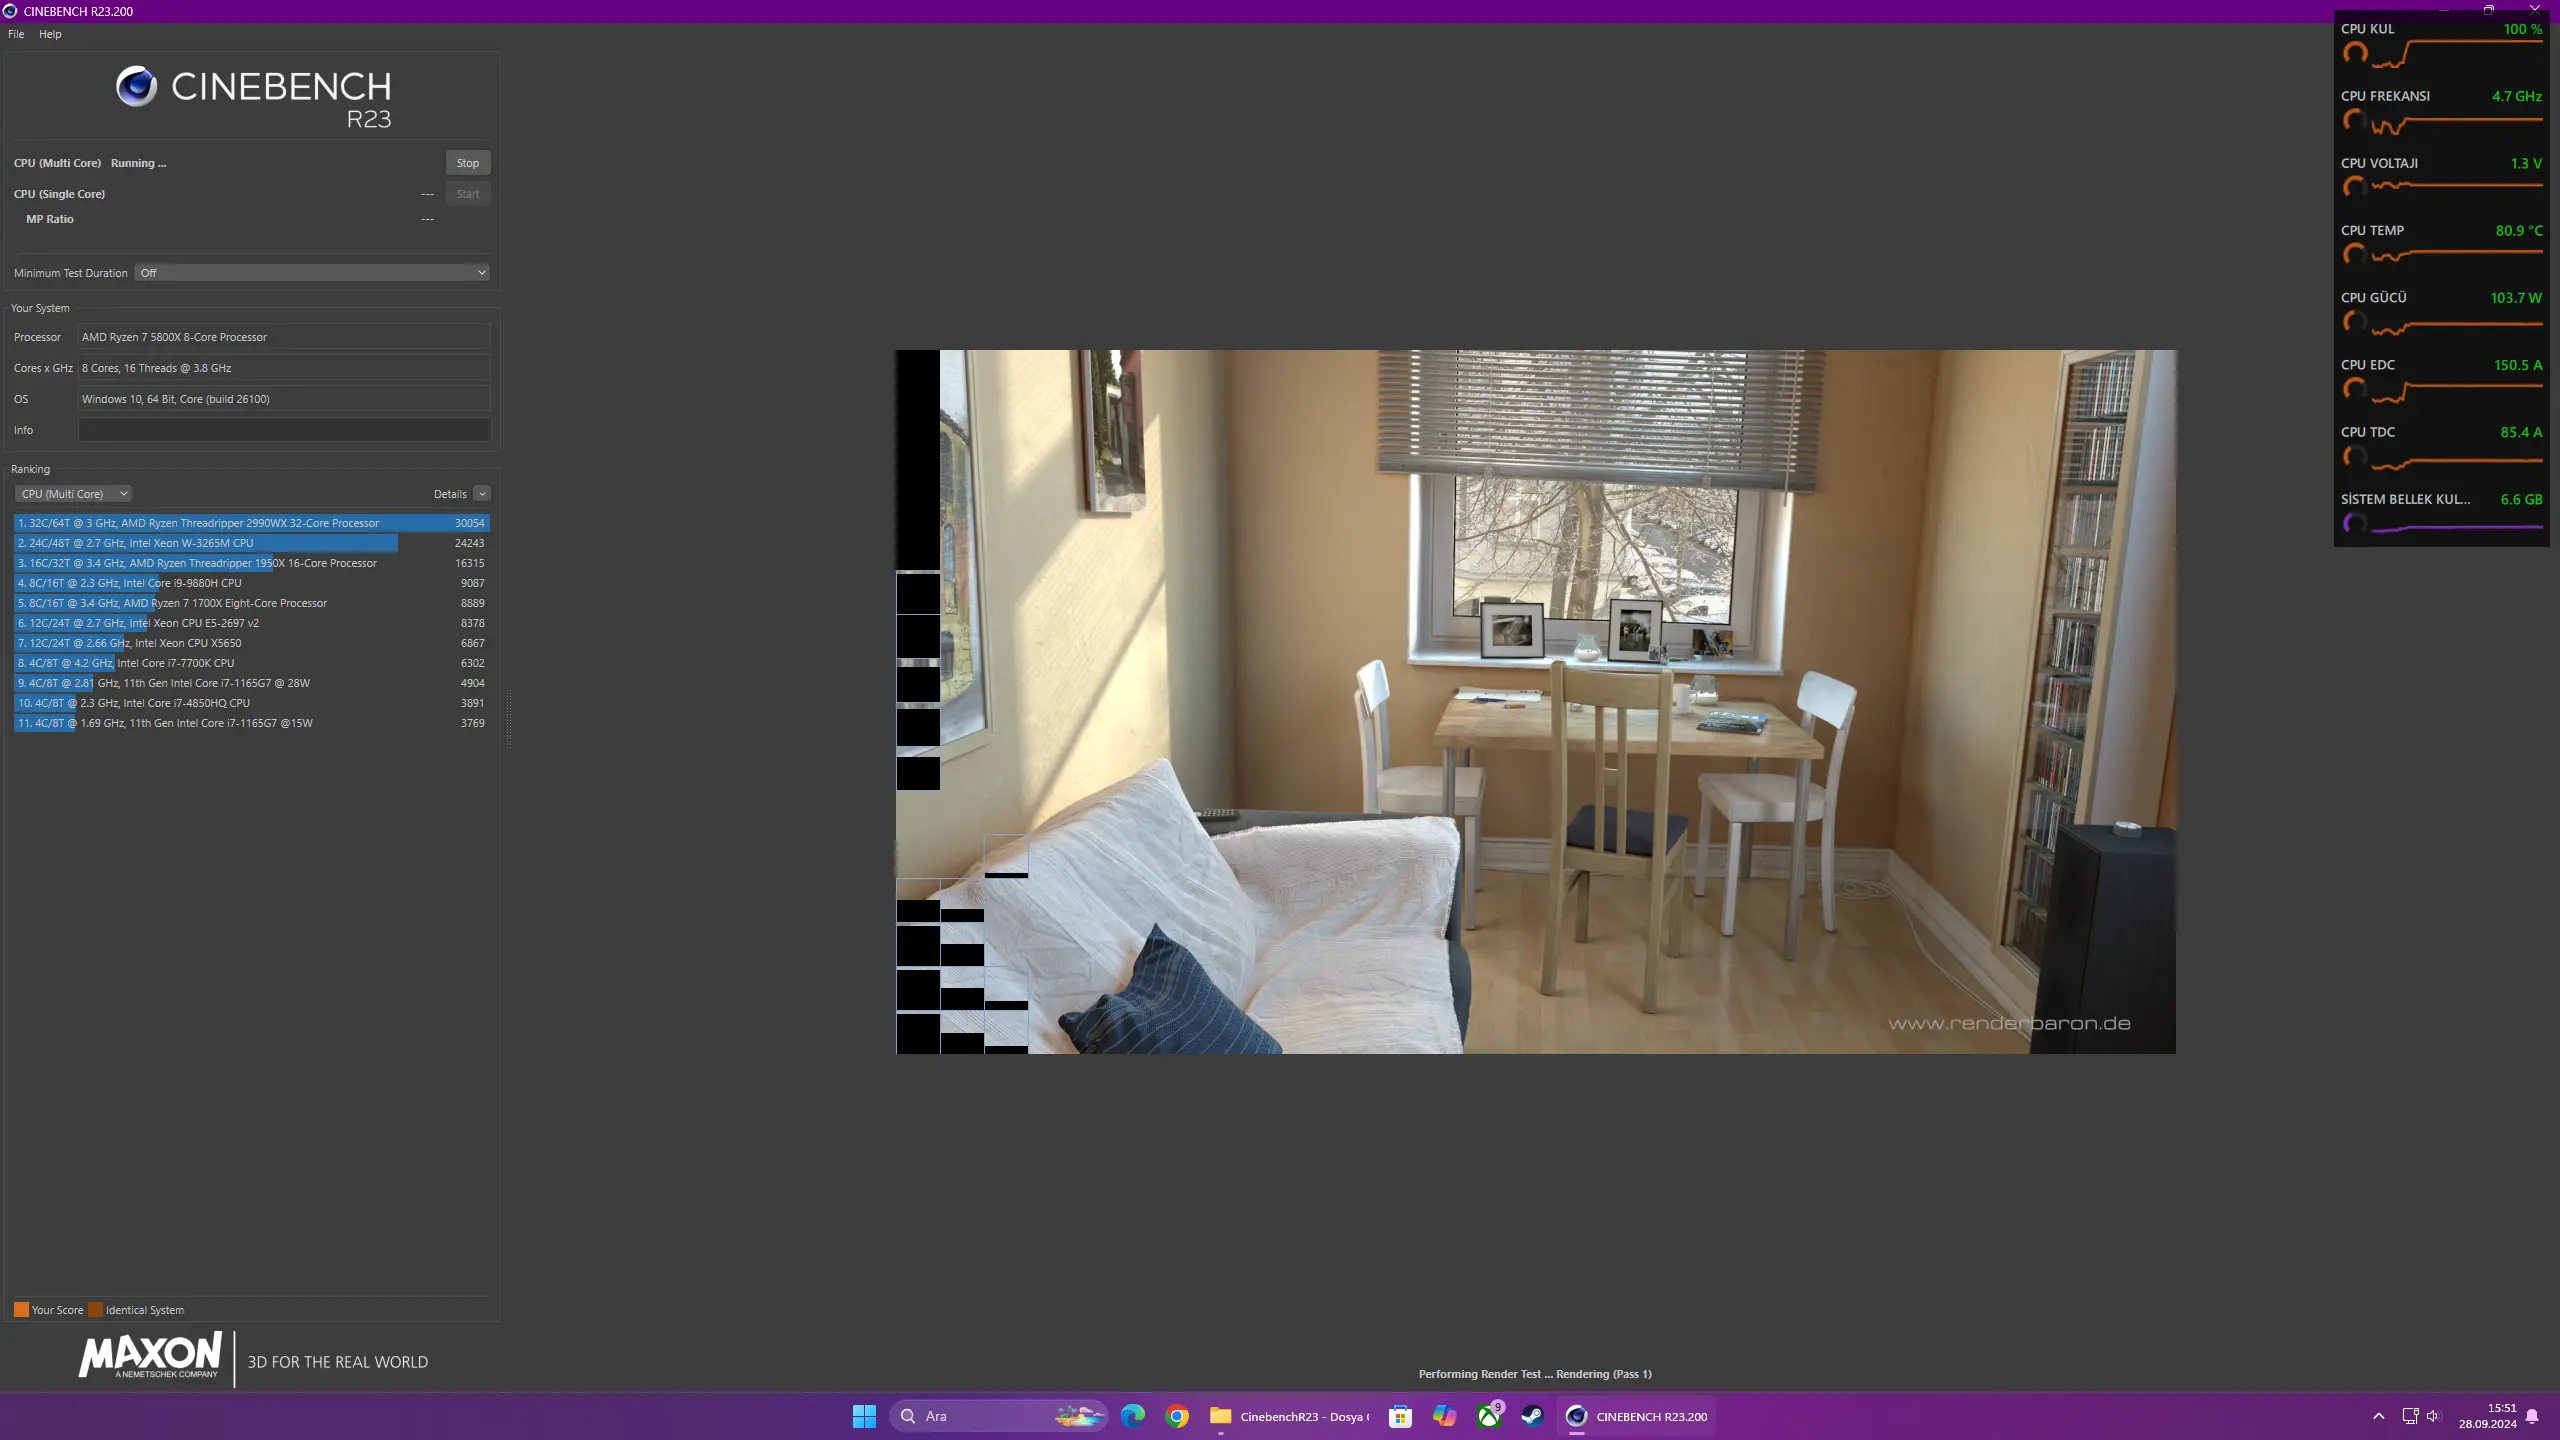
Task: Click the render preview image
Action: [1536, 701]
